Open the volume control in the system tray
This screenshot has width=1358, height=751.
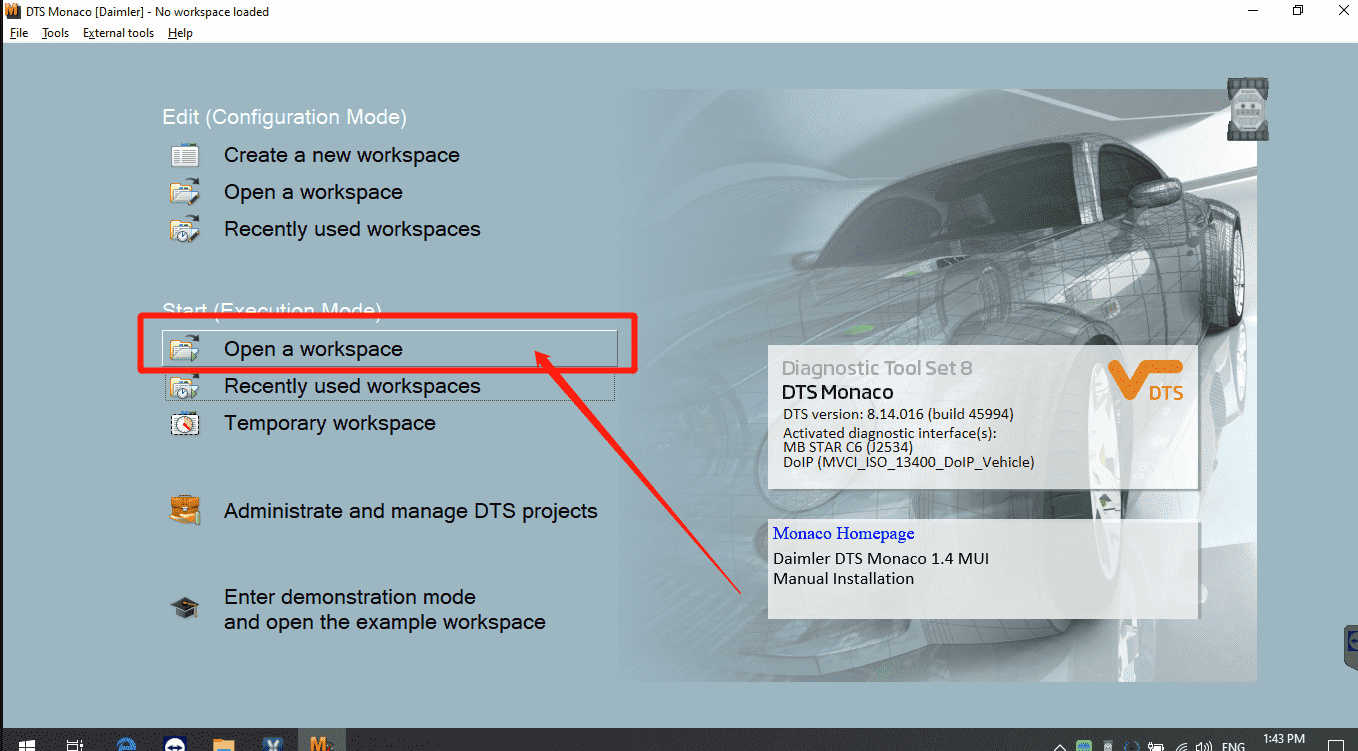(x=1205, y=746)
